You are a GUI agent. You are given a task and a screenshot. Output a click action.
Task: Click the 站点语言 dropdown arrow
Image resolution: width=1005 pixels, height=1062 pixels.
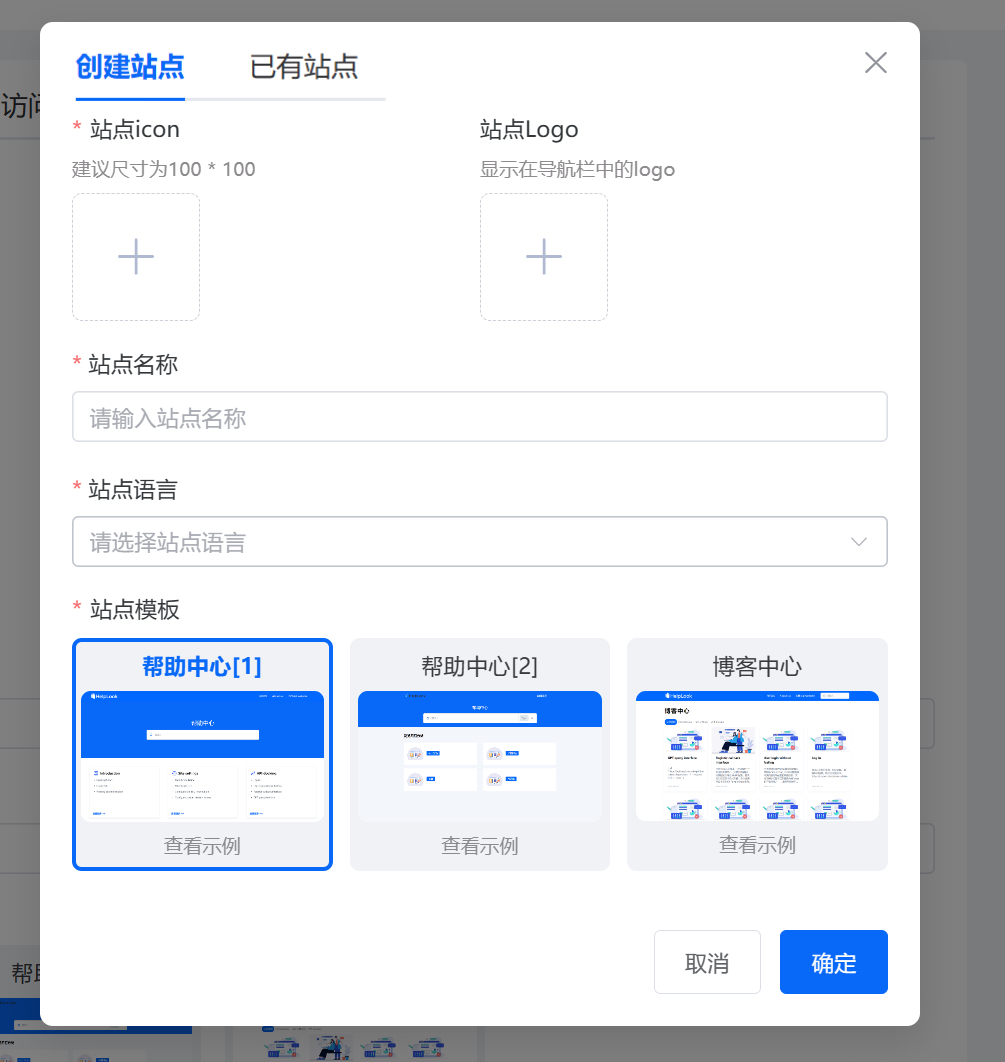tap(858, 542)
